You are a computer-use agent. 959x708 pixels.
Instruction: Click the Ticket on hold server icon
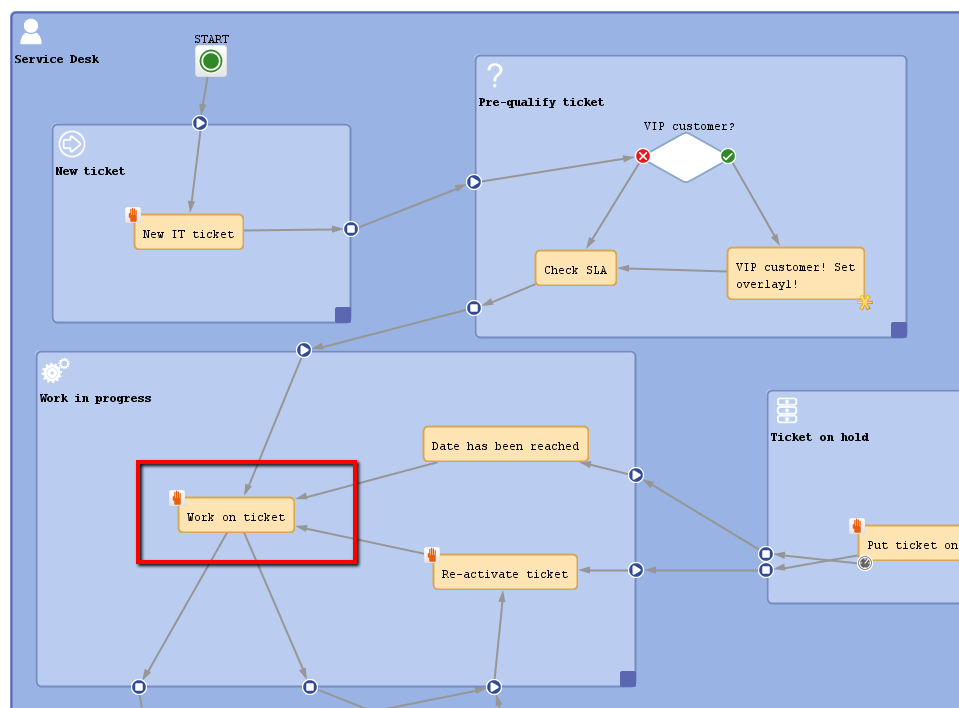(787, 410)
